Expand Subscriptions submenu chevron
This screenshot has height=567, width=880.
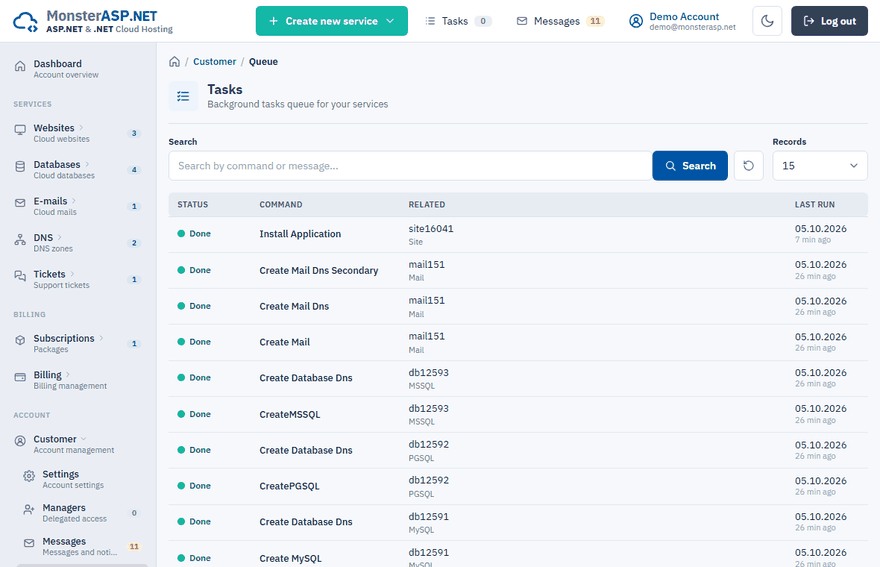pyautogui.click(x=101, y=338)
